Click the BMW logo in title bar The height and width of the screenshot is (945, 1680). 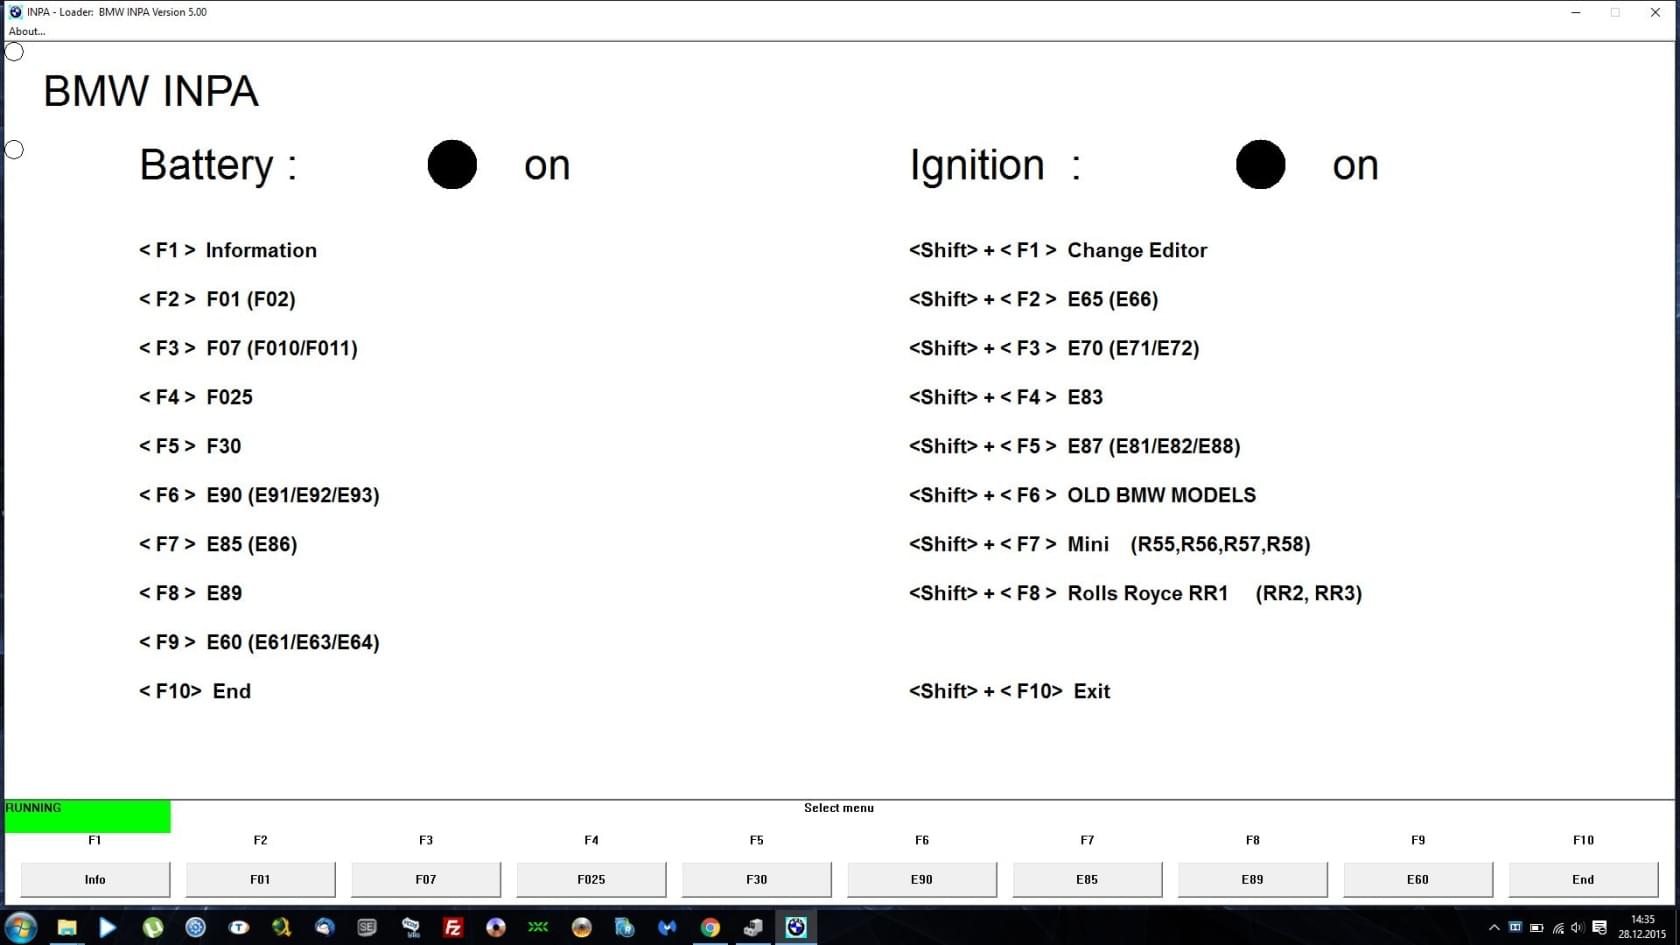pyautogui.click(x=15, y=12)
